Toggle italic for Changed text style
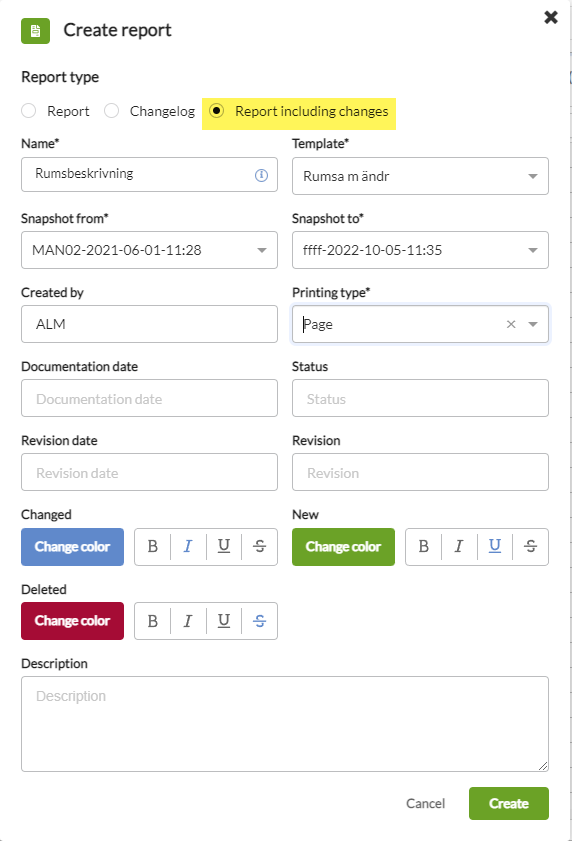The height and width of the screenshot is (841, 572). click(188, 547)
